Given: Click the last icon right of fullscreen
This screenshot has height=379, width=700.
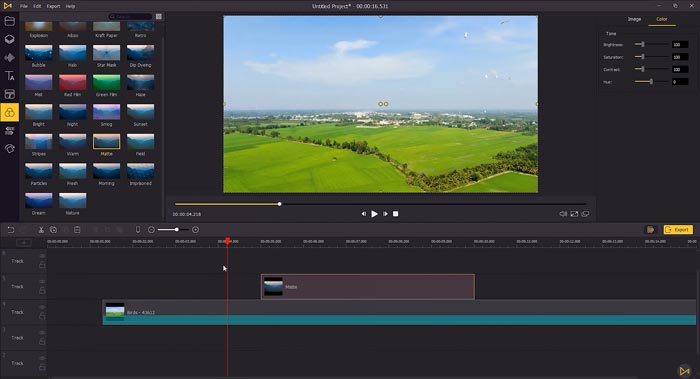Looking at the screenshot, I should 585,214.
